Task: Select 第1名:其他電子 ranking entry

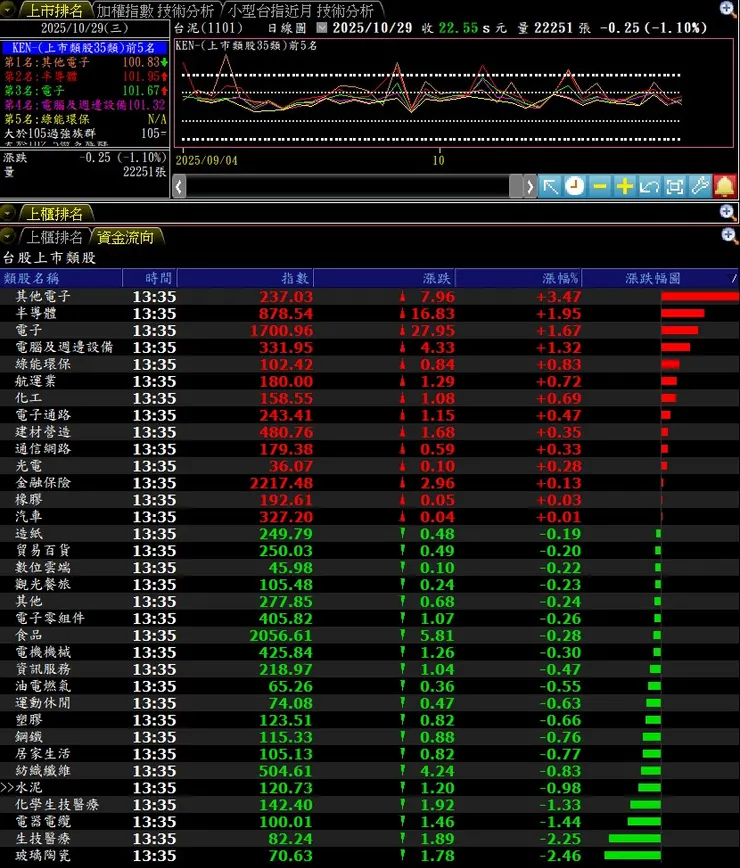Action: 85,62
